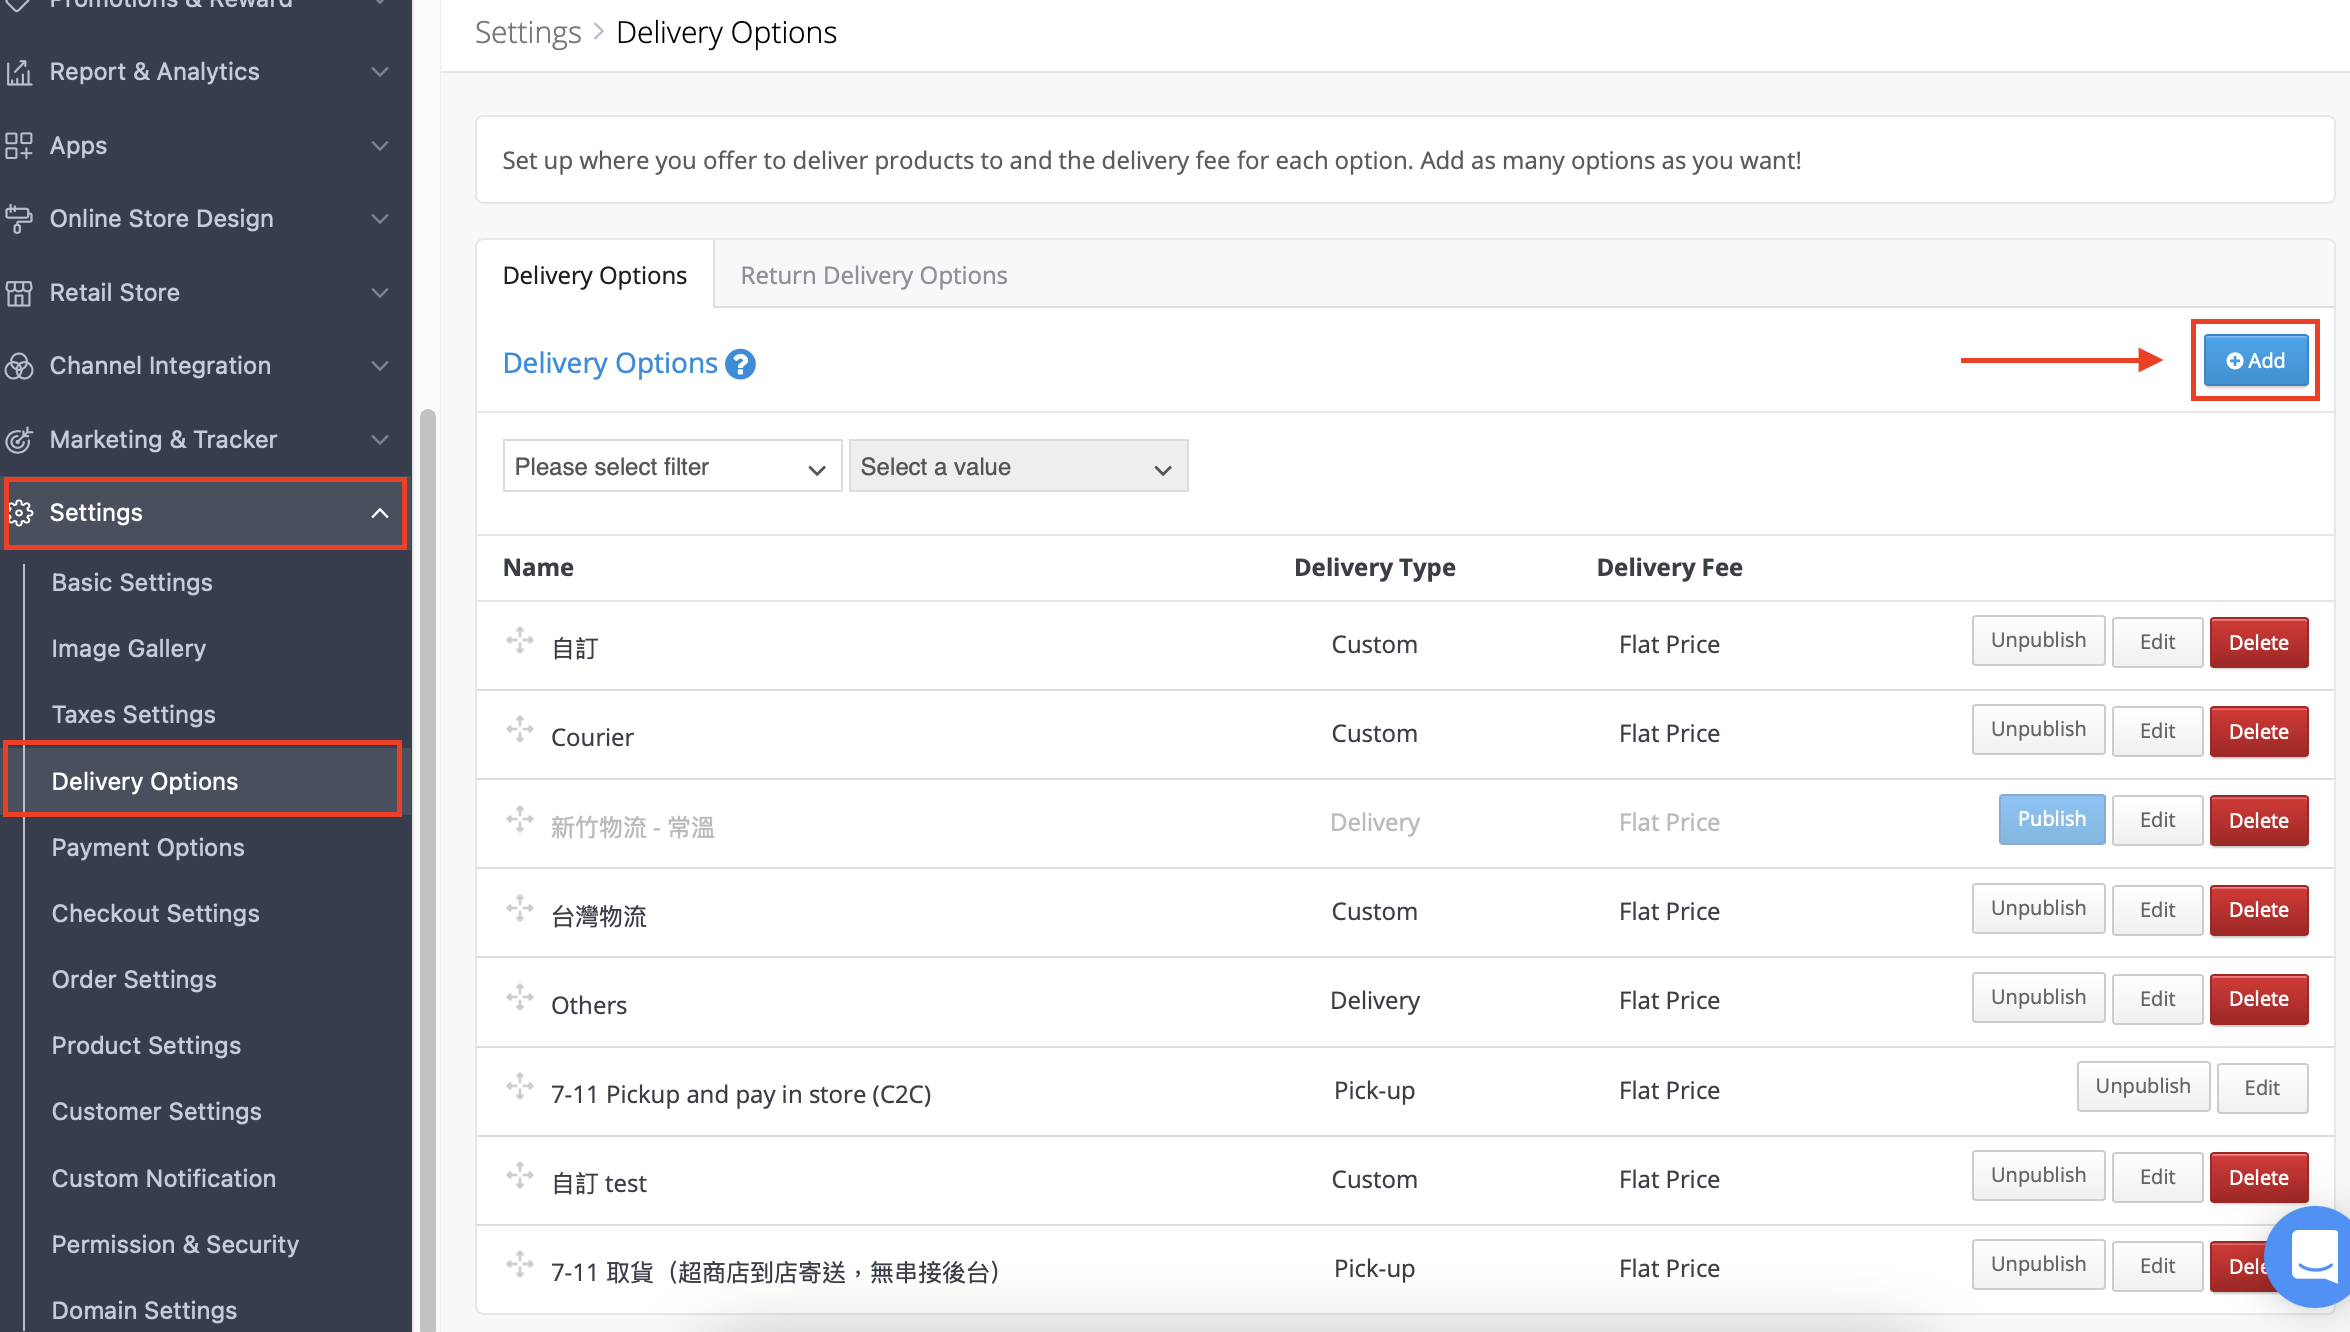
Task: Click the drag handle for Others row
Action: [x=520, y=998]
